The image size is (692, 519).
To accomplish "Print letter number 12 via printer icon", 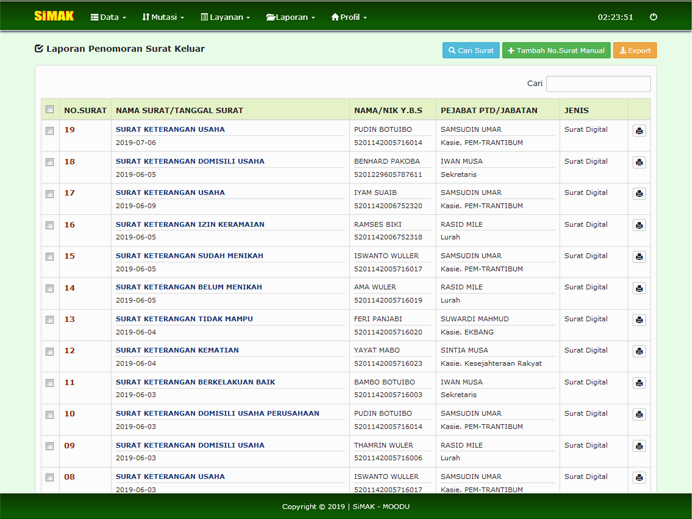I will 639,351.
